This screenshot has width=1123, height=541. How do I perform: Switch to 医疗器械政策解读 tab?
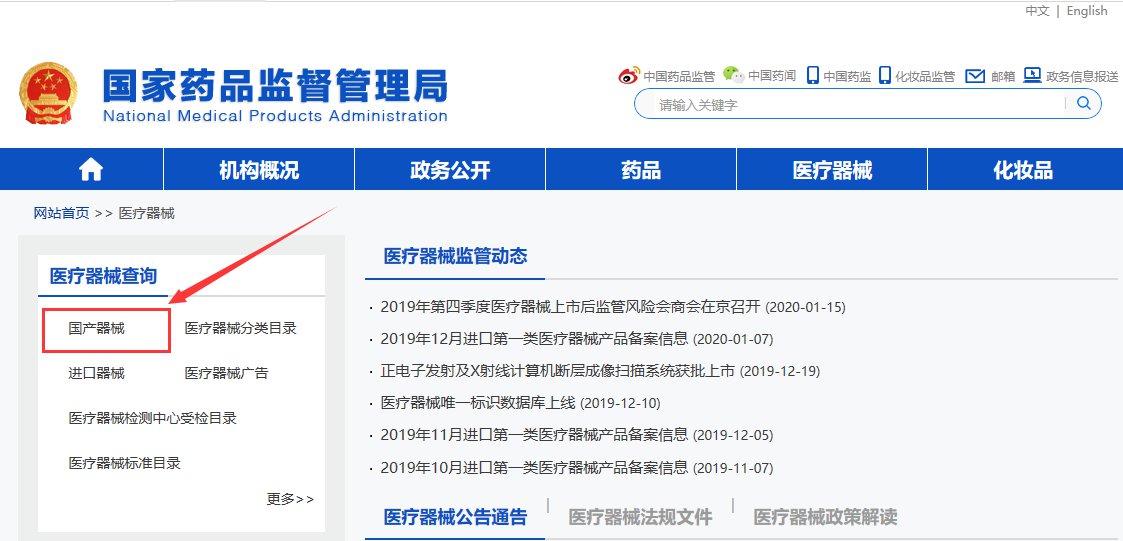pyautogui.click(x=825, y=517)
